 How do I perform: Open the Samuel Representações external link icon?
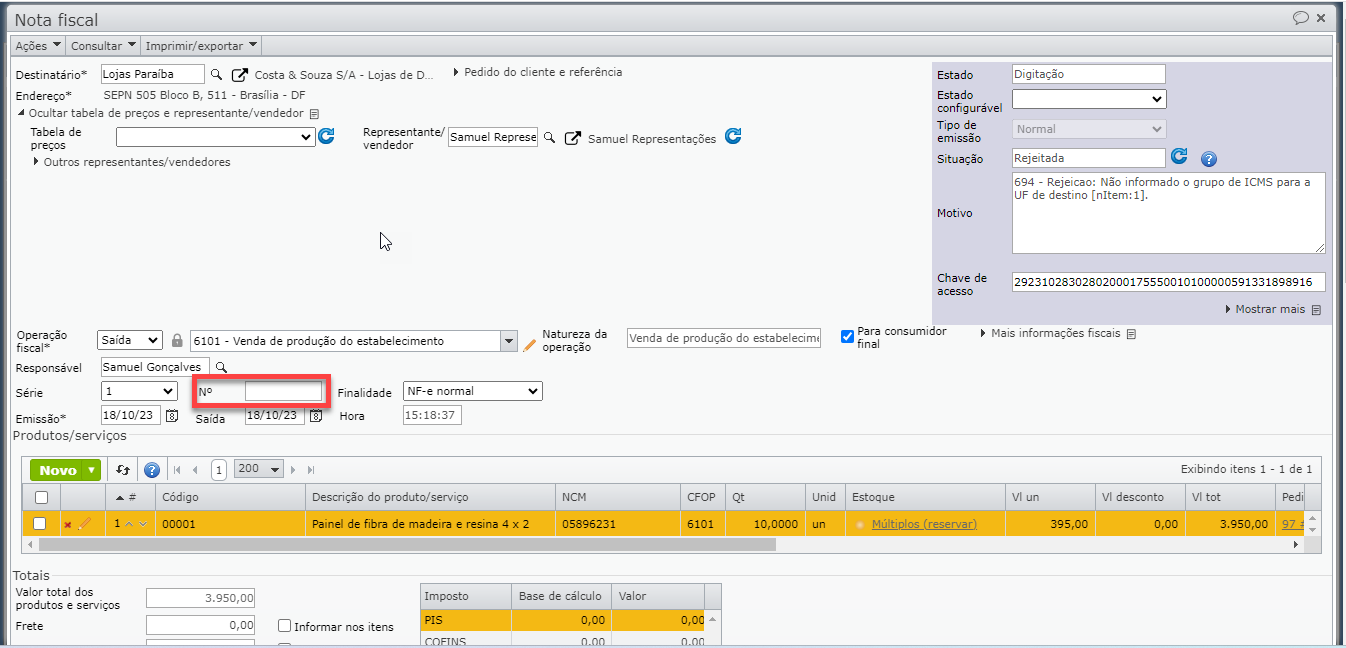(572, 138)
